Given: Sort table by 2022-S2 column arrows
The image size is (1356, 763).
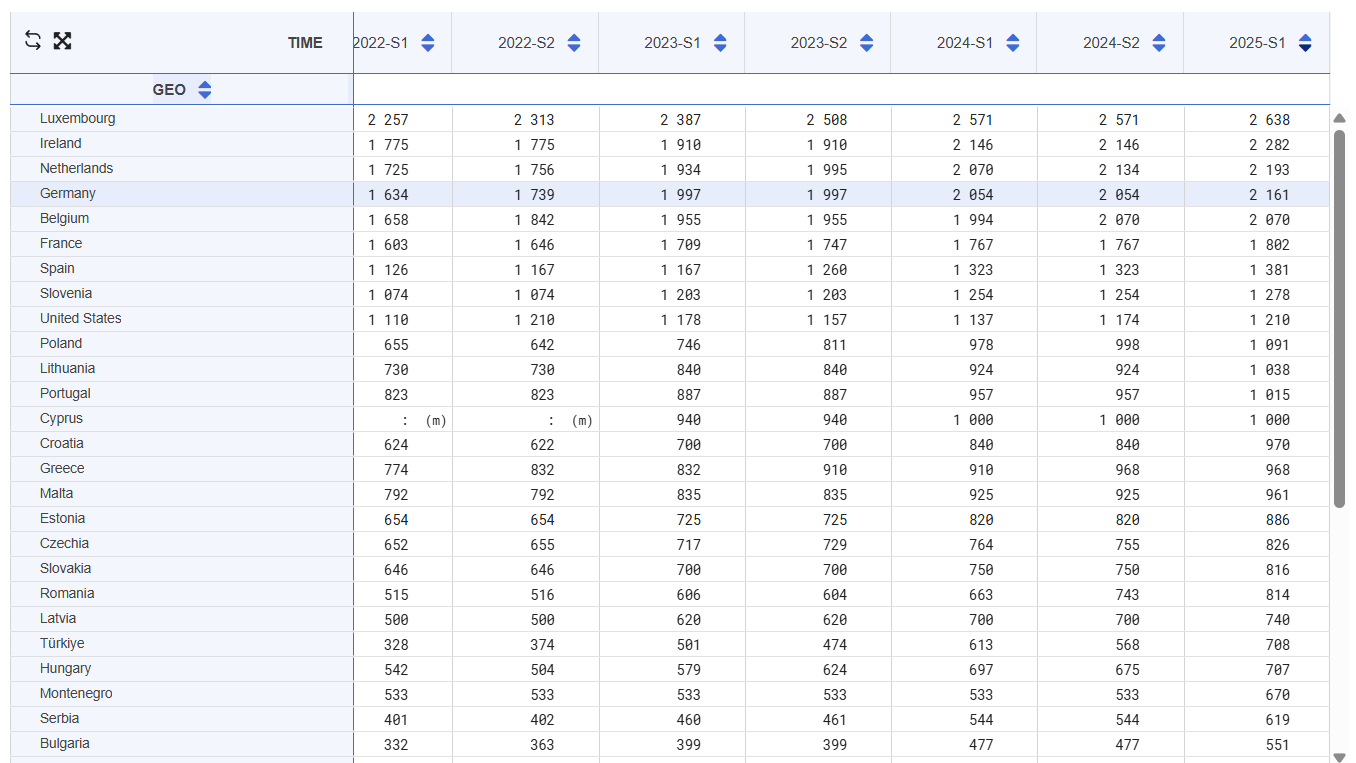Looking at the screenshot, I should click(574, 43).
